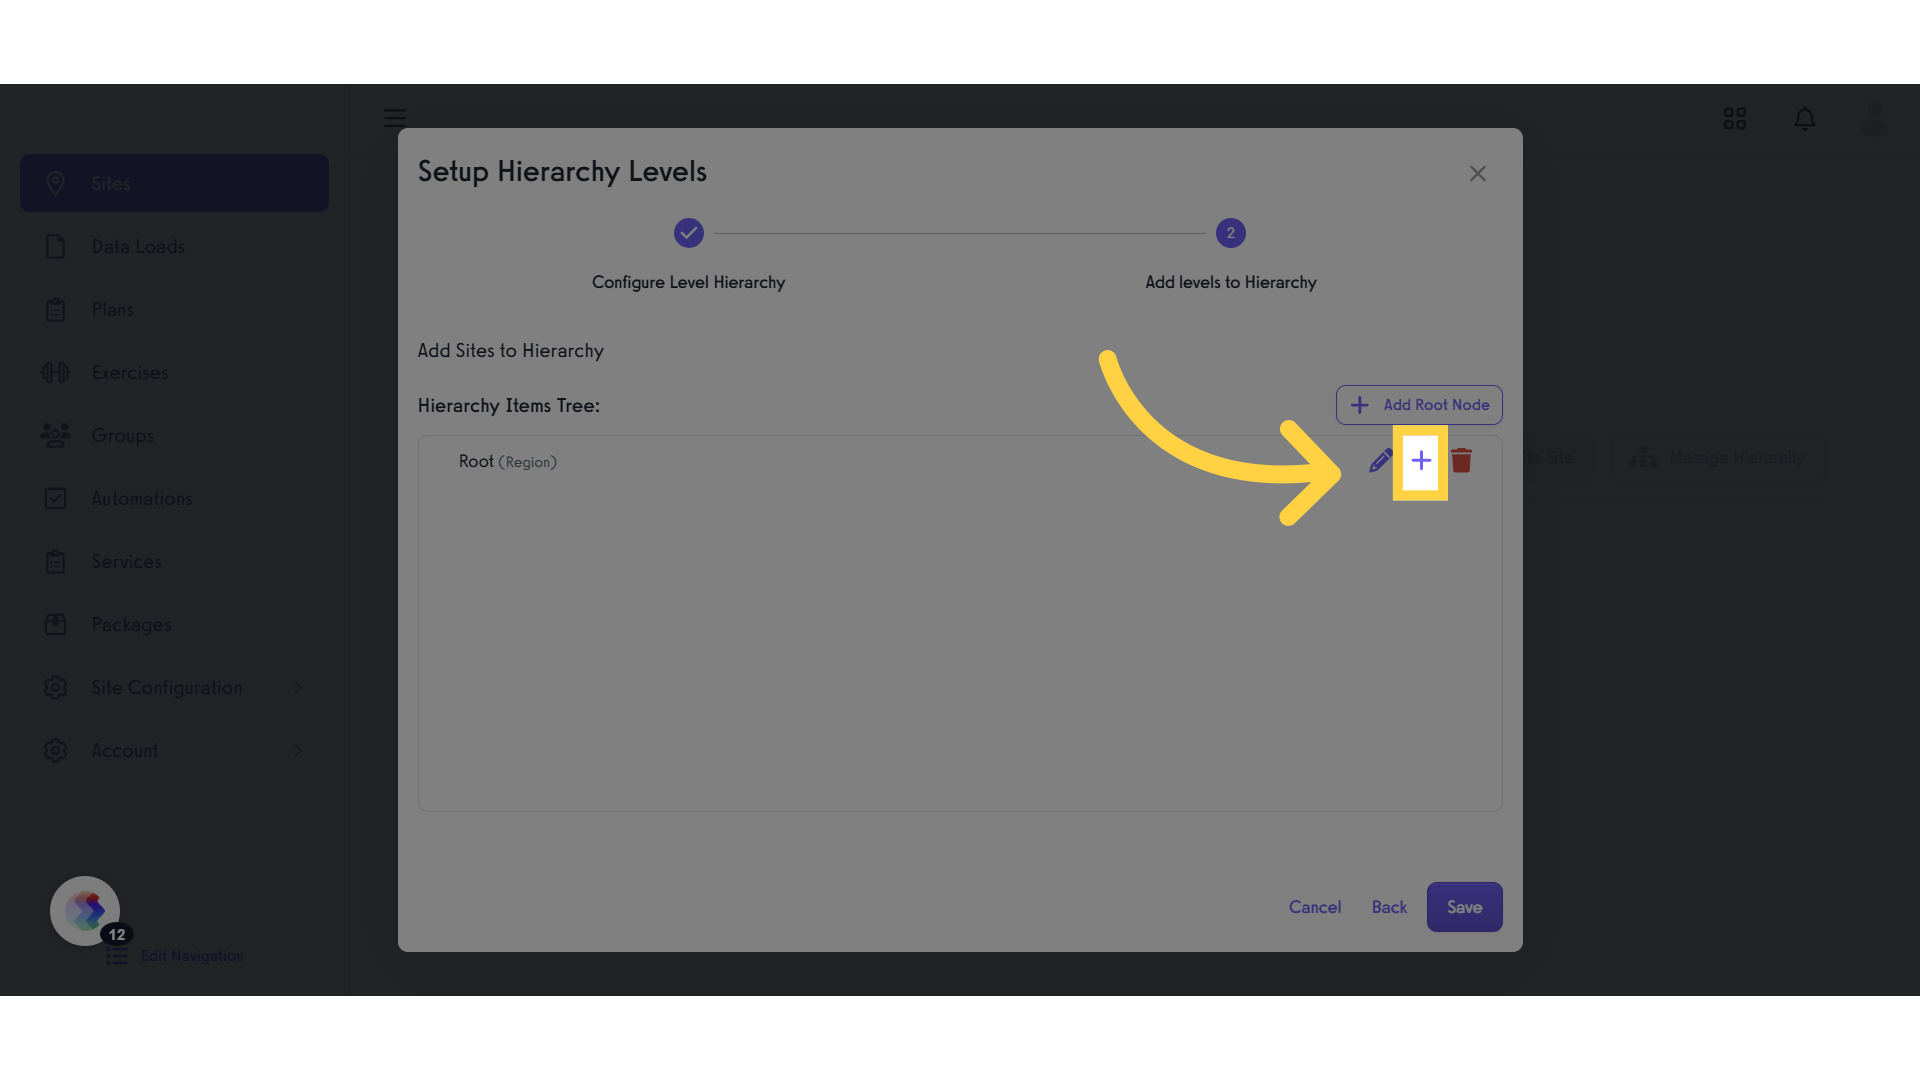Click the edit pencil icon for Root node
Image resolution: width=1920 pixels, height=1080 pixels.
1380,461
